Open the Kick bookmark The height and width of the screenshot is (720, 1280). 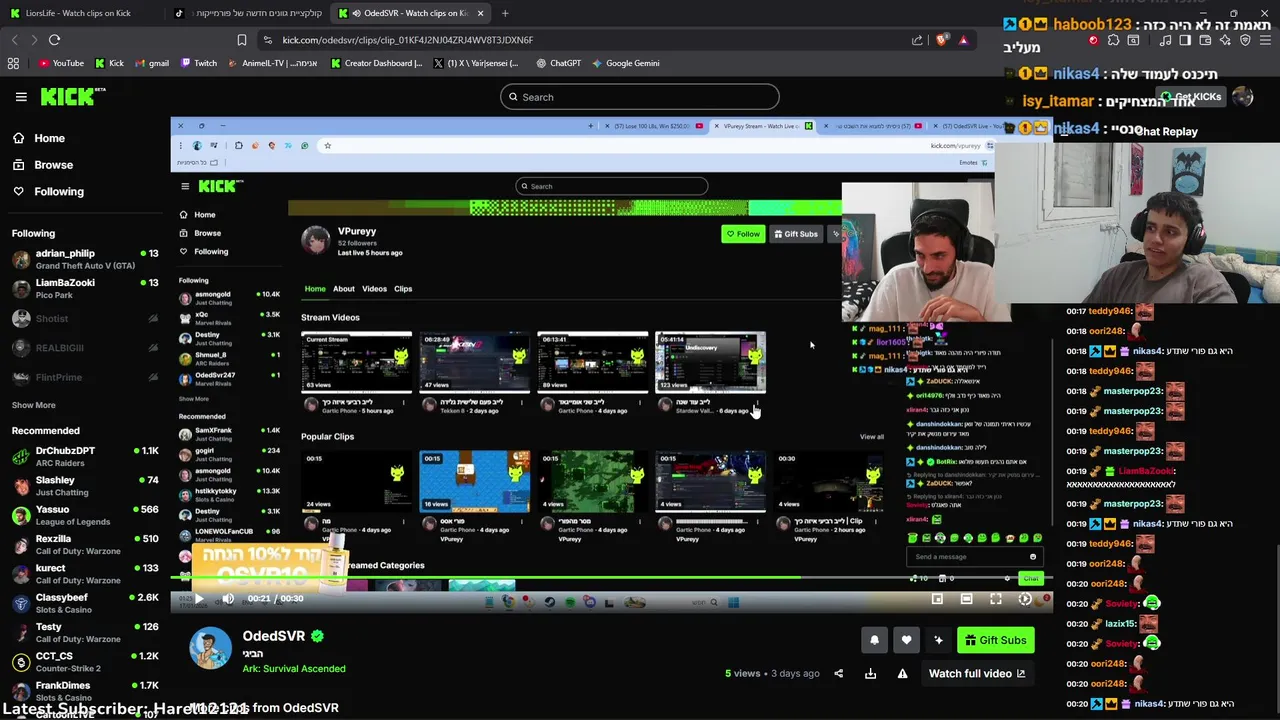click(x=109, y=63)
